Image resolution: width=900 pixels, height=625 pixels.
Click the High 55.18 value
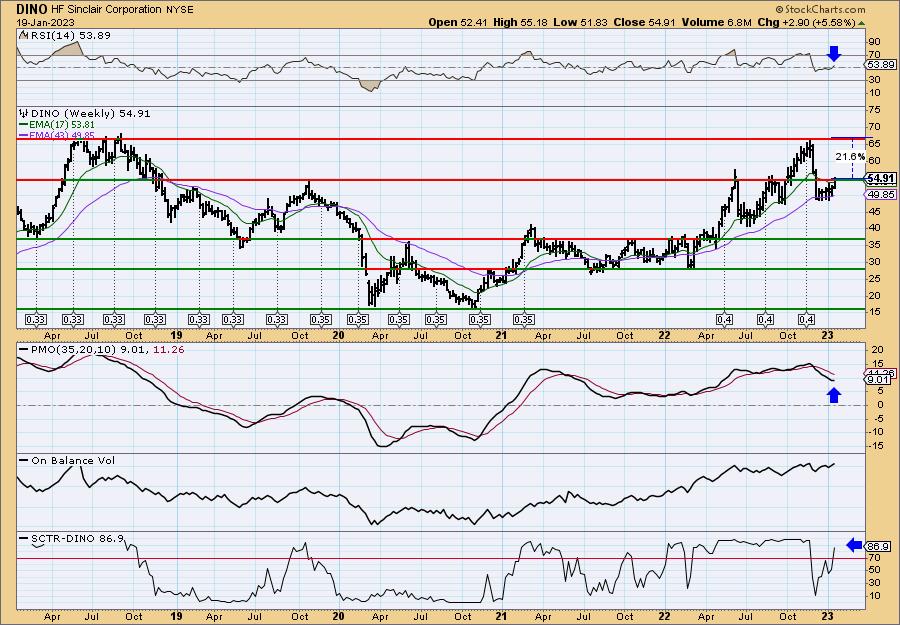coord(520,22)
